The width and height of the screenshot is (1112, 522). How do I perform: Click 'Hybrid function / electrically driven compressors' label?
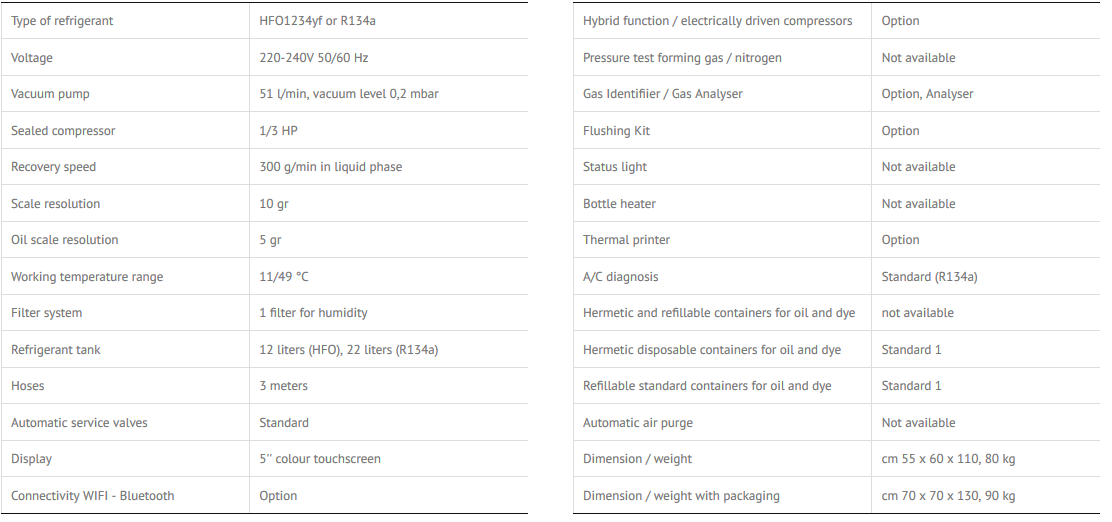point(717,21)
